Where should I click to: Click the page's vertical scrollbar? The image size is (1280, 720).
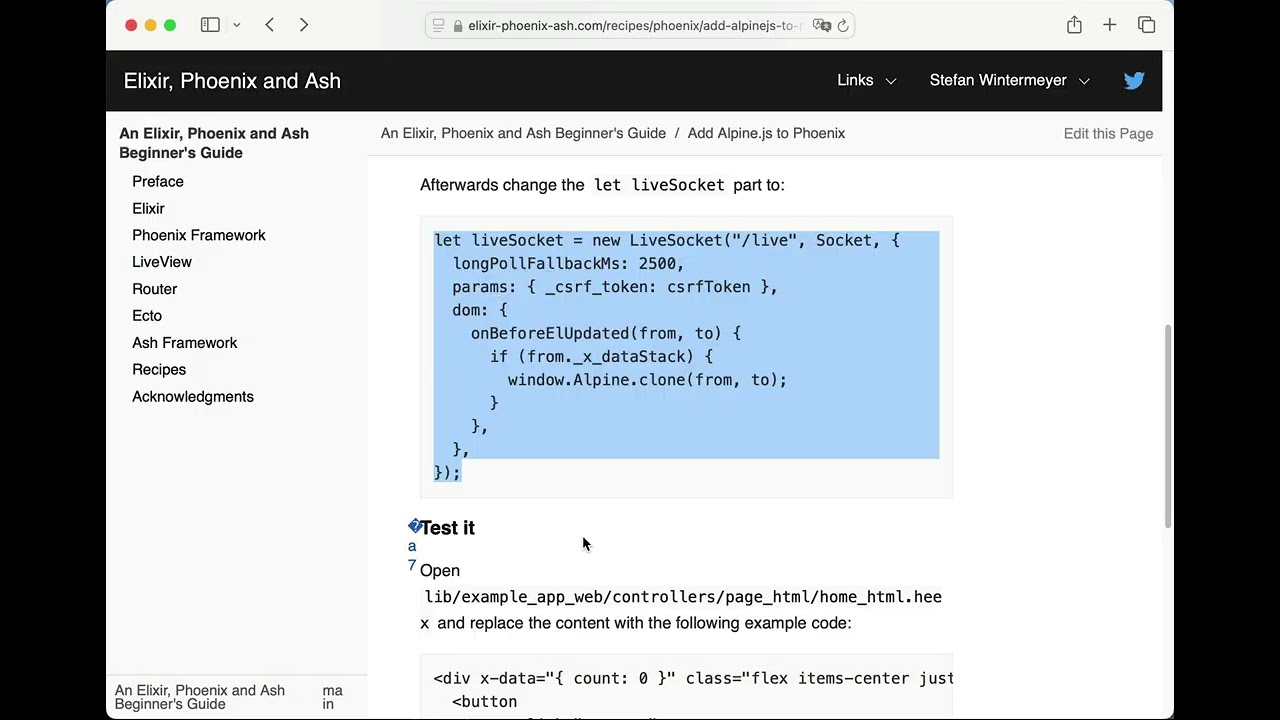pos(1167,425)
